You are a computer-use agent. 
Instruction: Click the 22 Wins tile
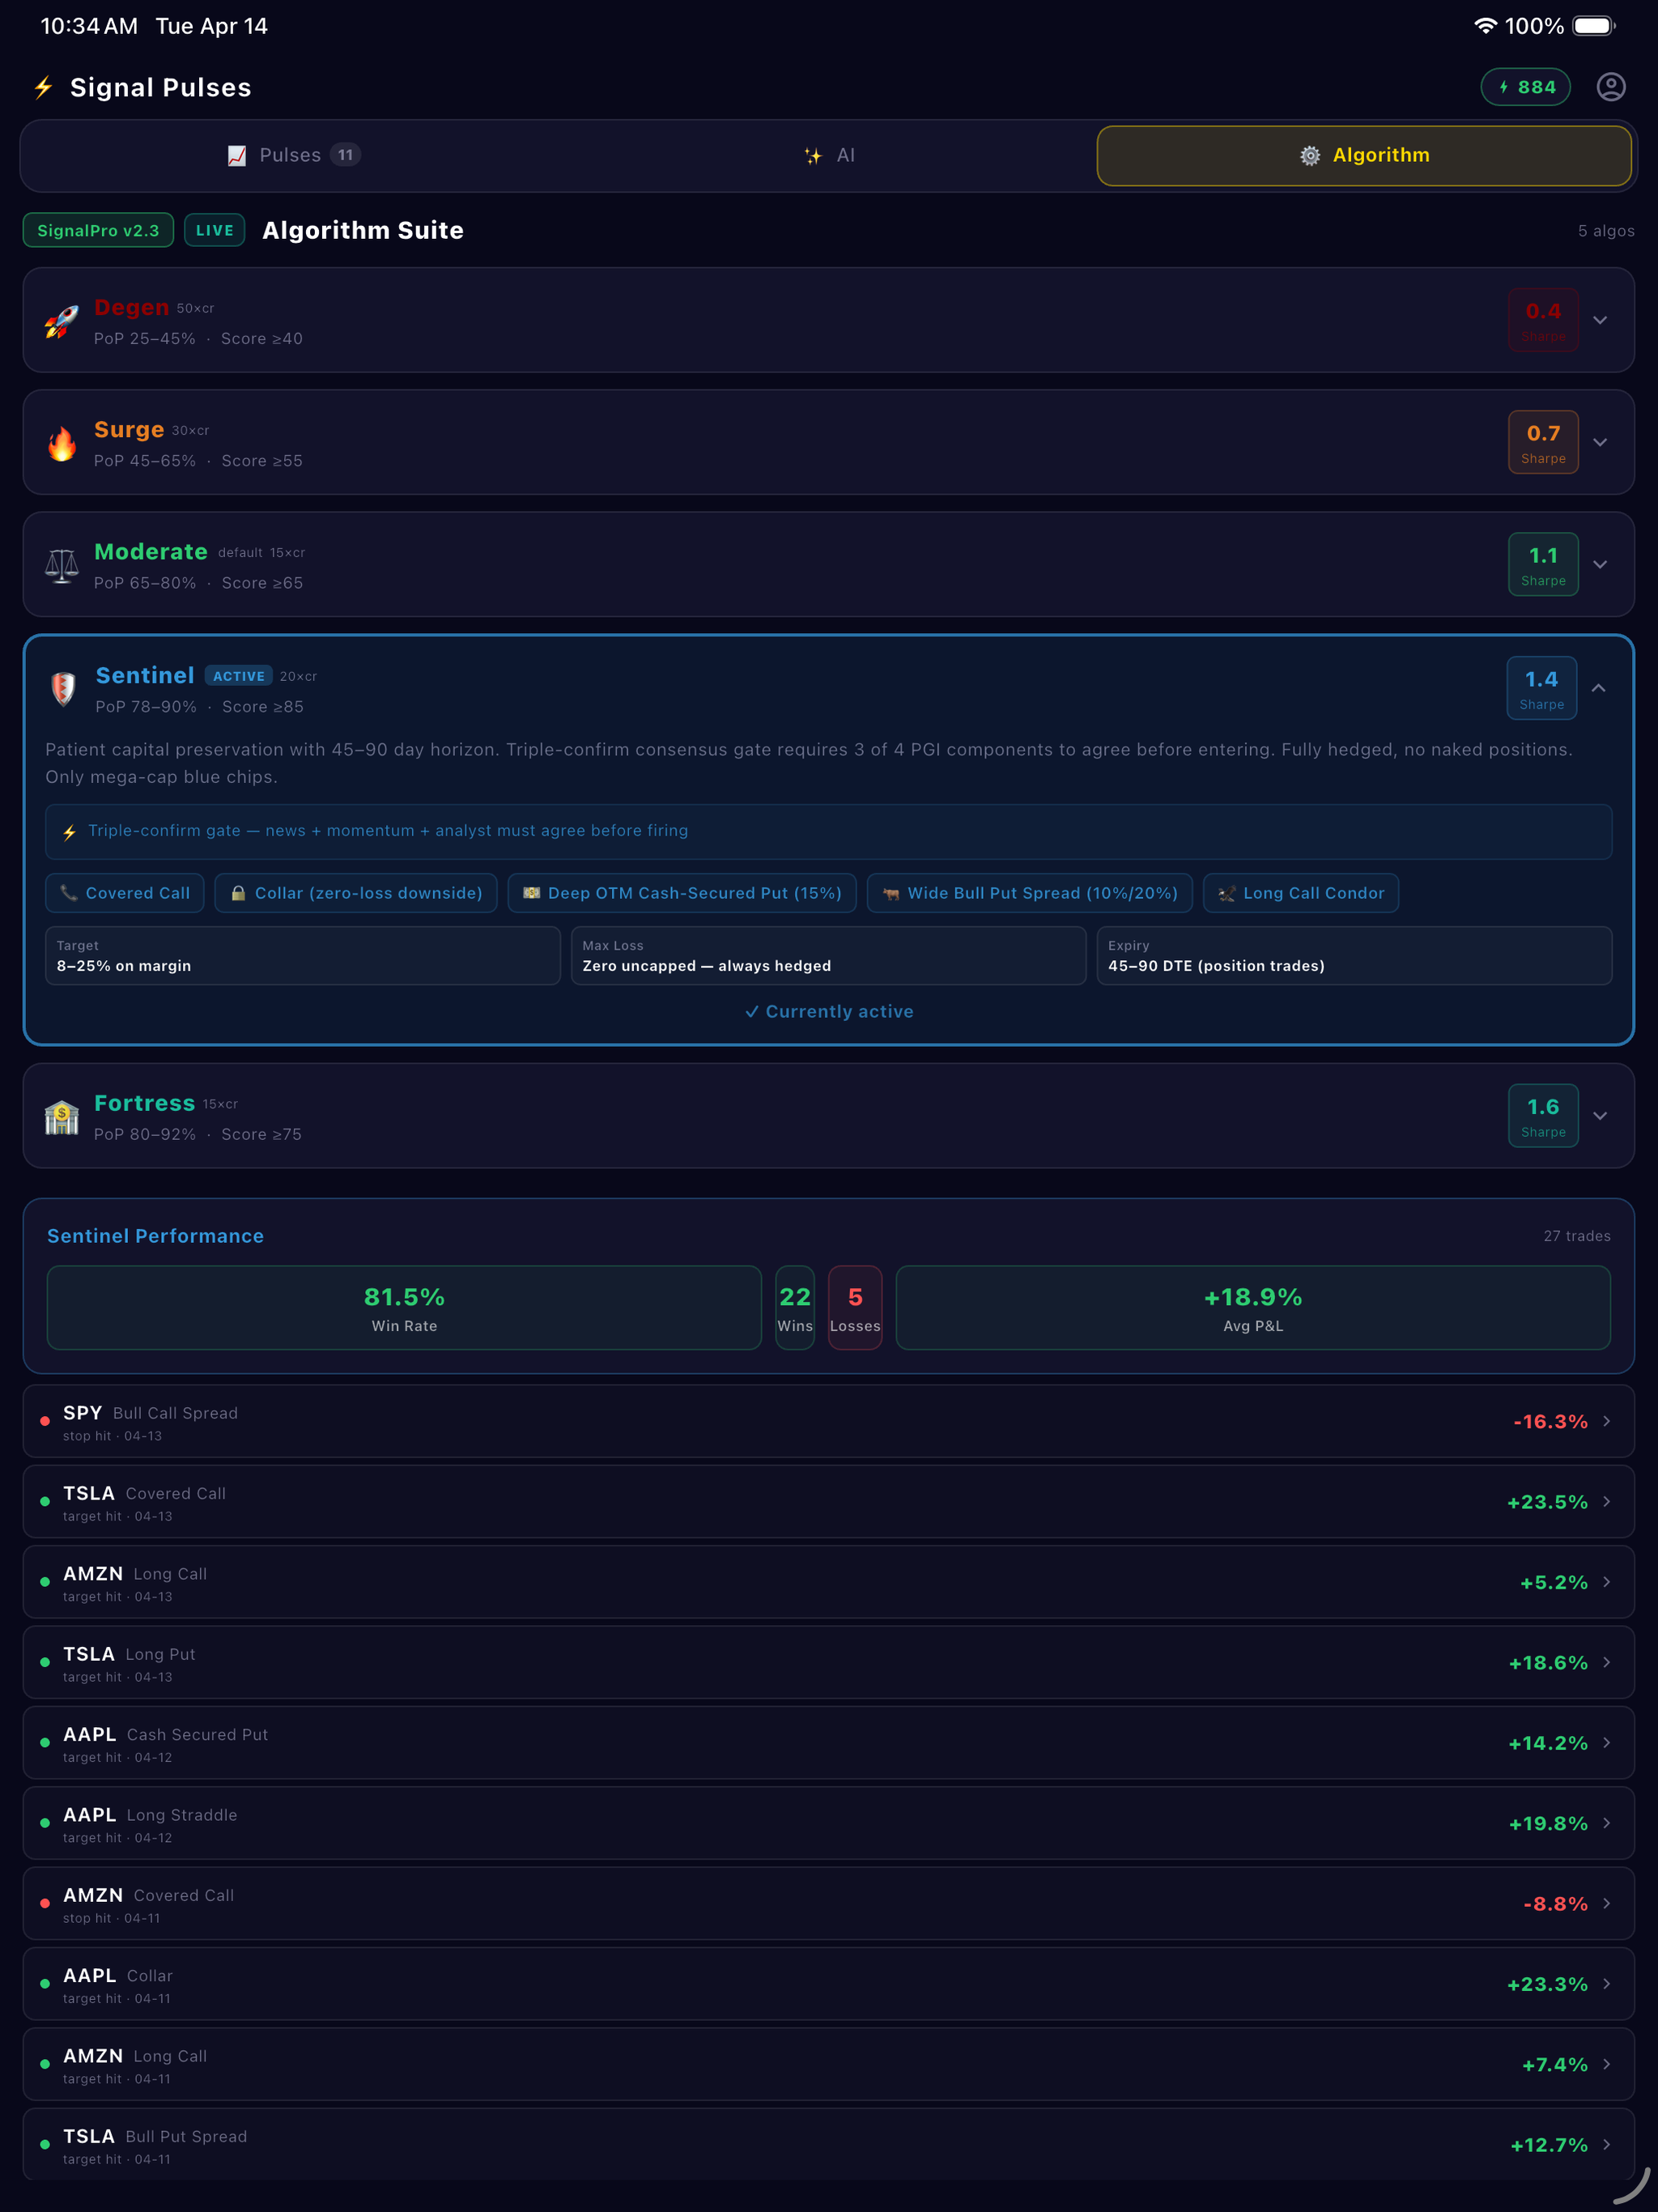coord(795,1308)
